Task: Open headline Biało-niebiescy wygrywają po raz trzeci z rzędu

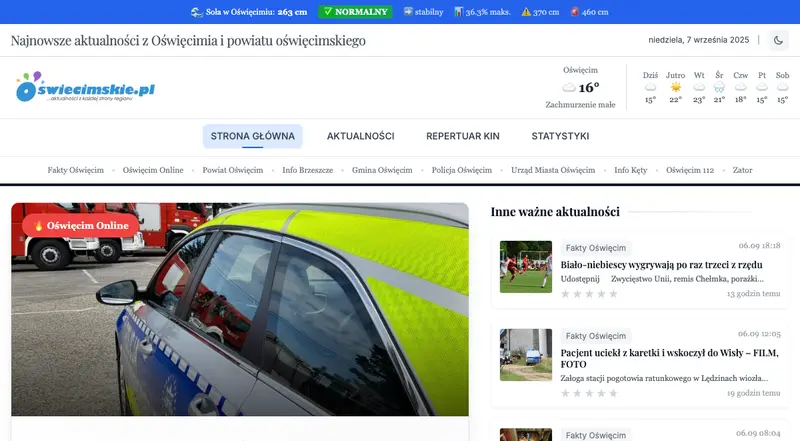Action: [661, 265]
